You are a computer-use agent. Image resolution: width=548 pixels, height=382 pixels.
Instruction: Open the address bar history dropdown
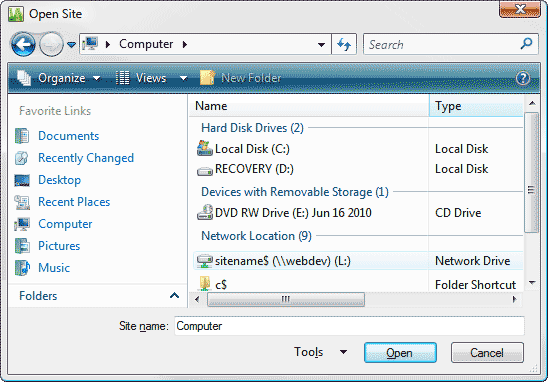click(x=321, y=44)
